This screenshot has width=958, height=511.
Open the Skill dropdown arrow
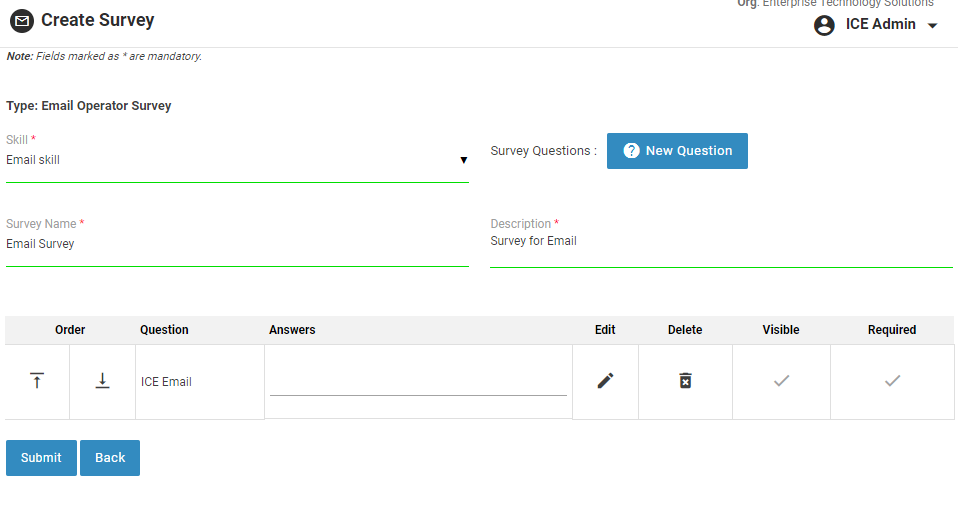[x=463, y=160]
